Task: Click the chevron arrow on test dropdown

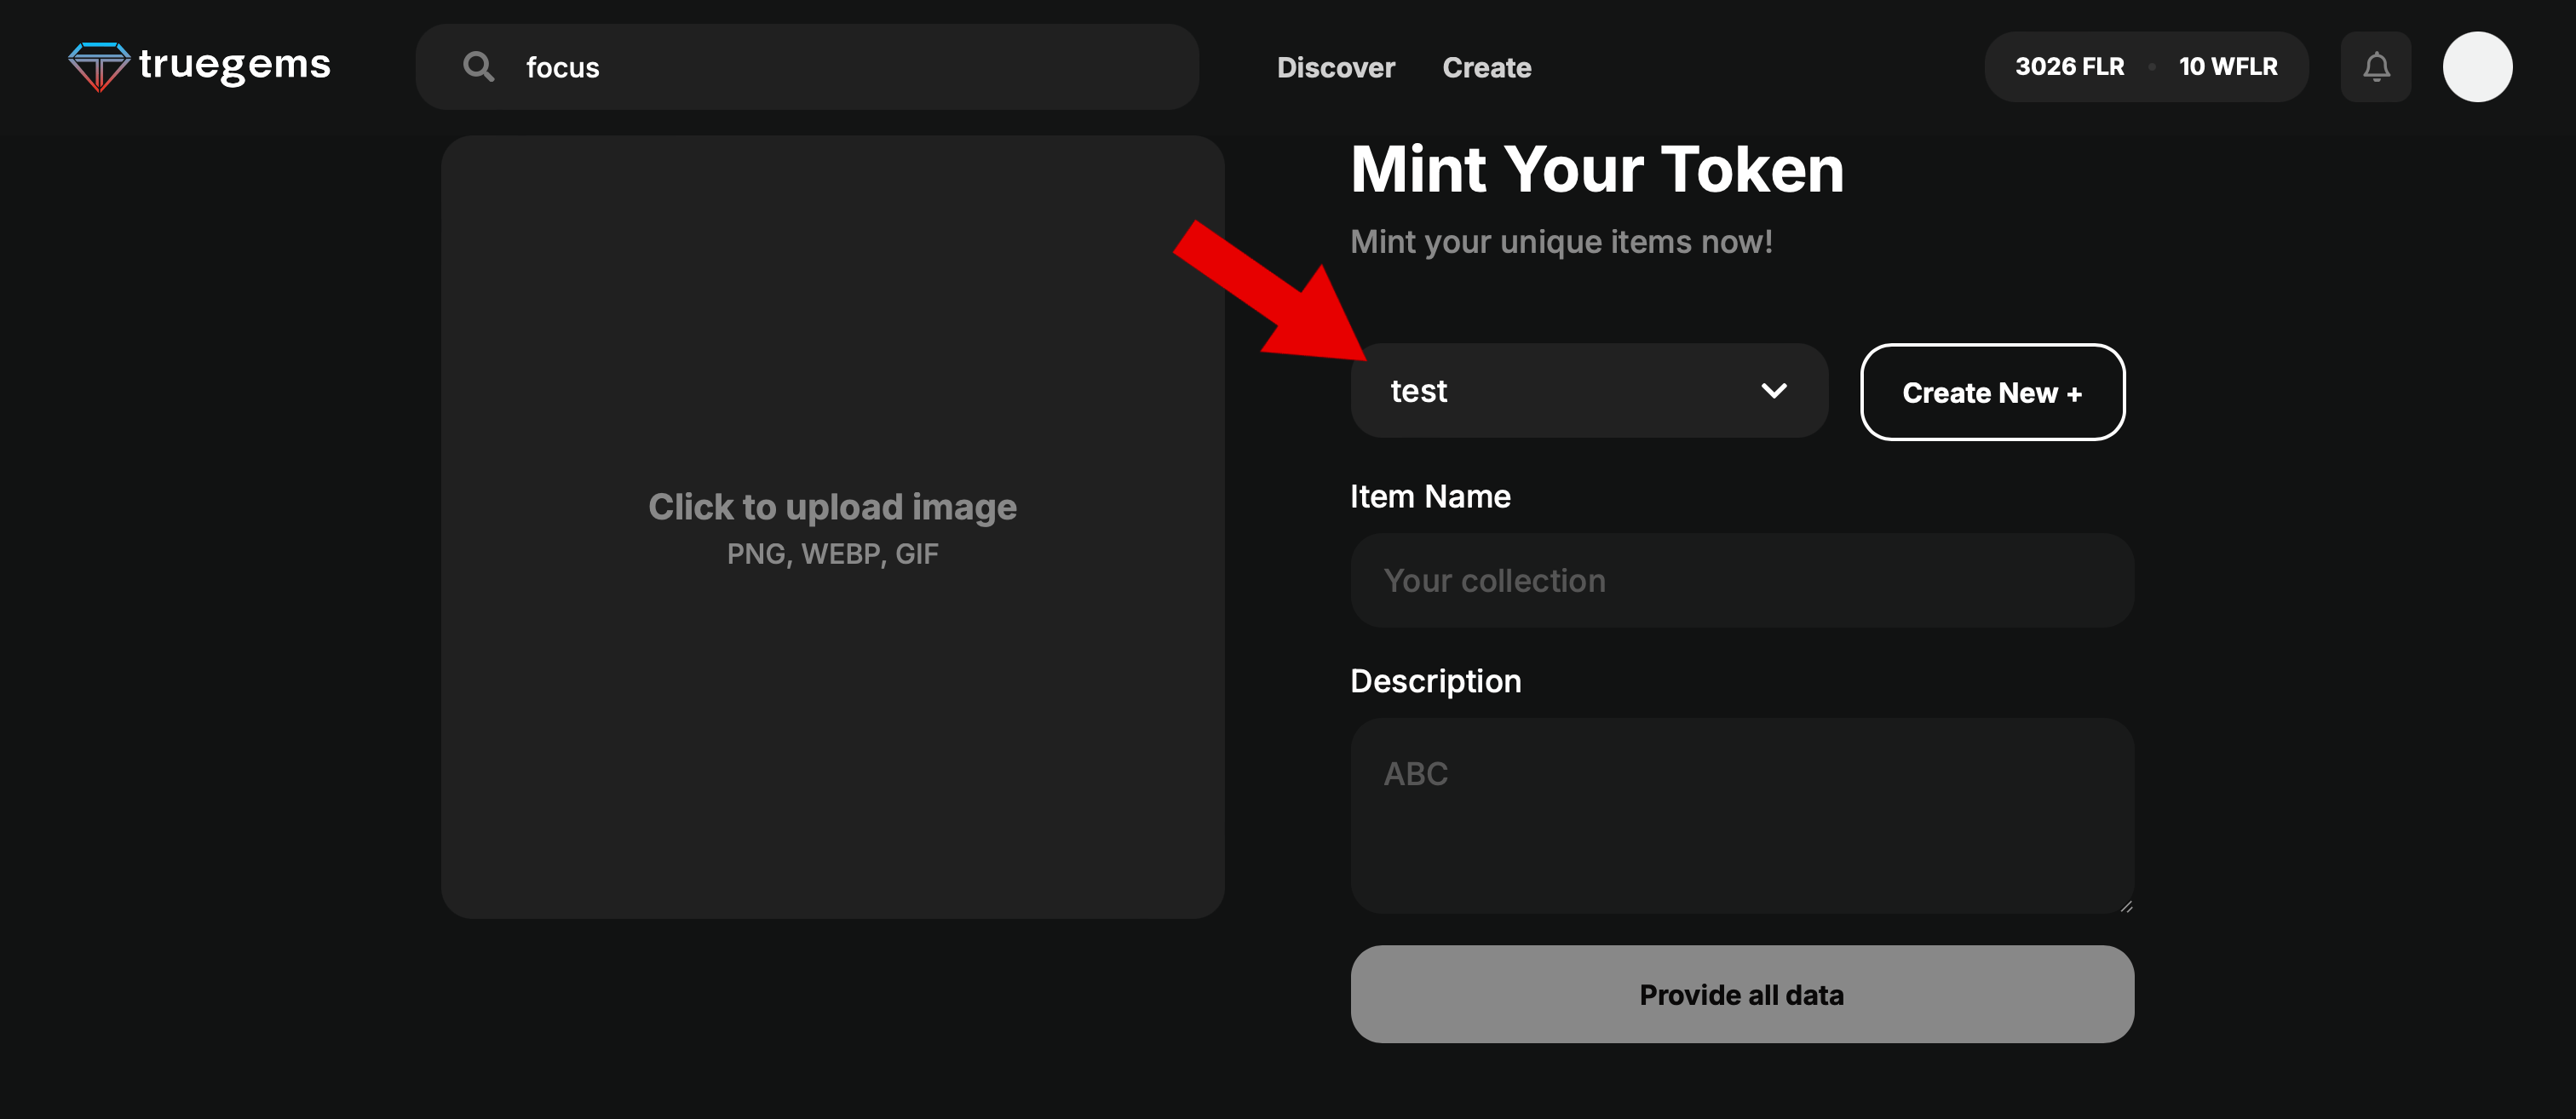Action: [x=1773, y=390]
